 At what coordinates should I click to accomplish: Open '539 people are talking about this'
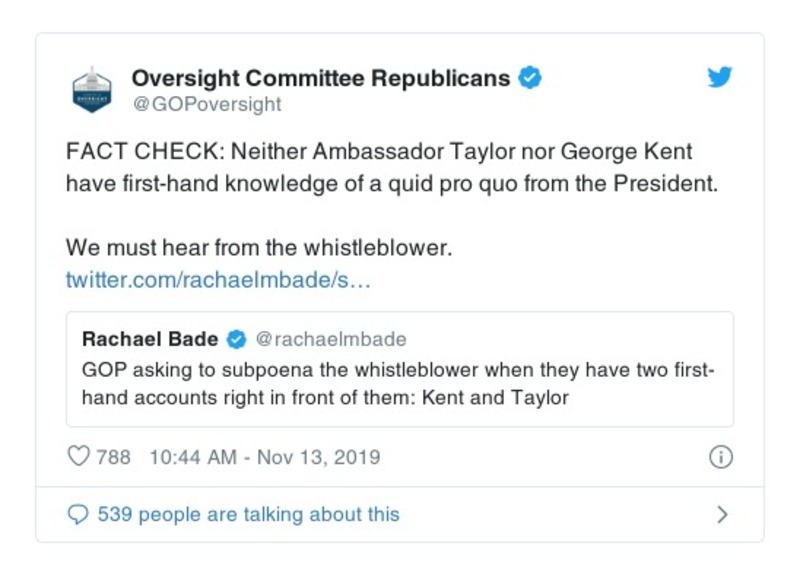248,515
